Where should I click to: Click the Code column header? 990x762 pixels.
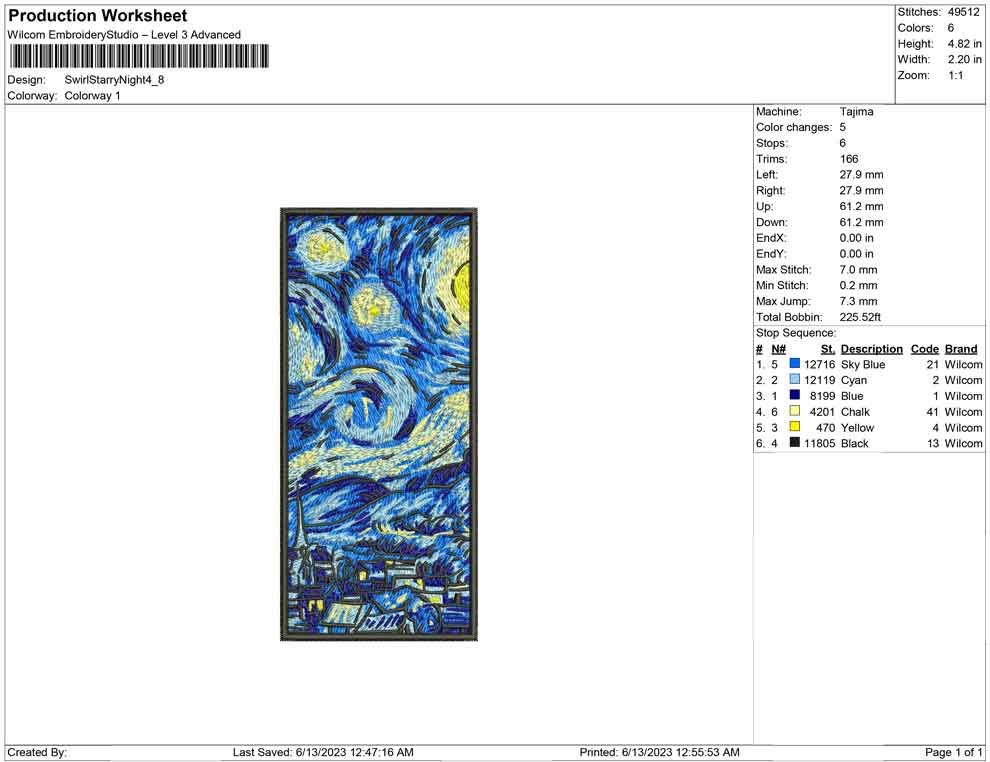point(924,349)
